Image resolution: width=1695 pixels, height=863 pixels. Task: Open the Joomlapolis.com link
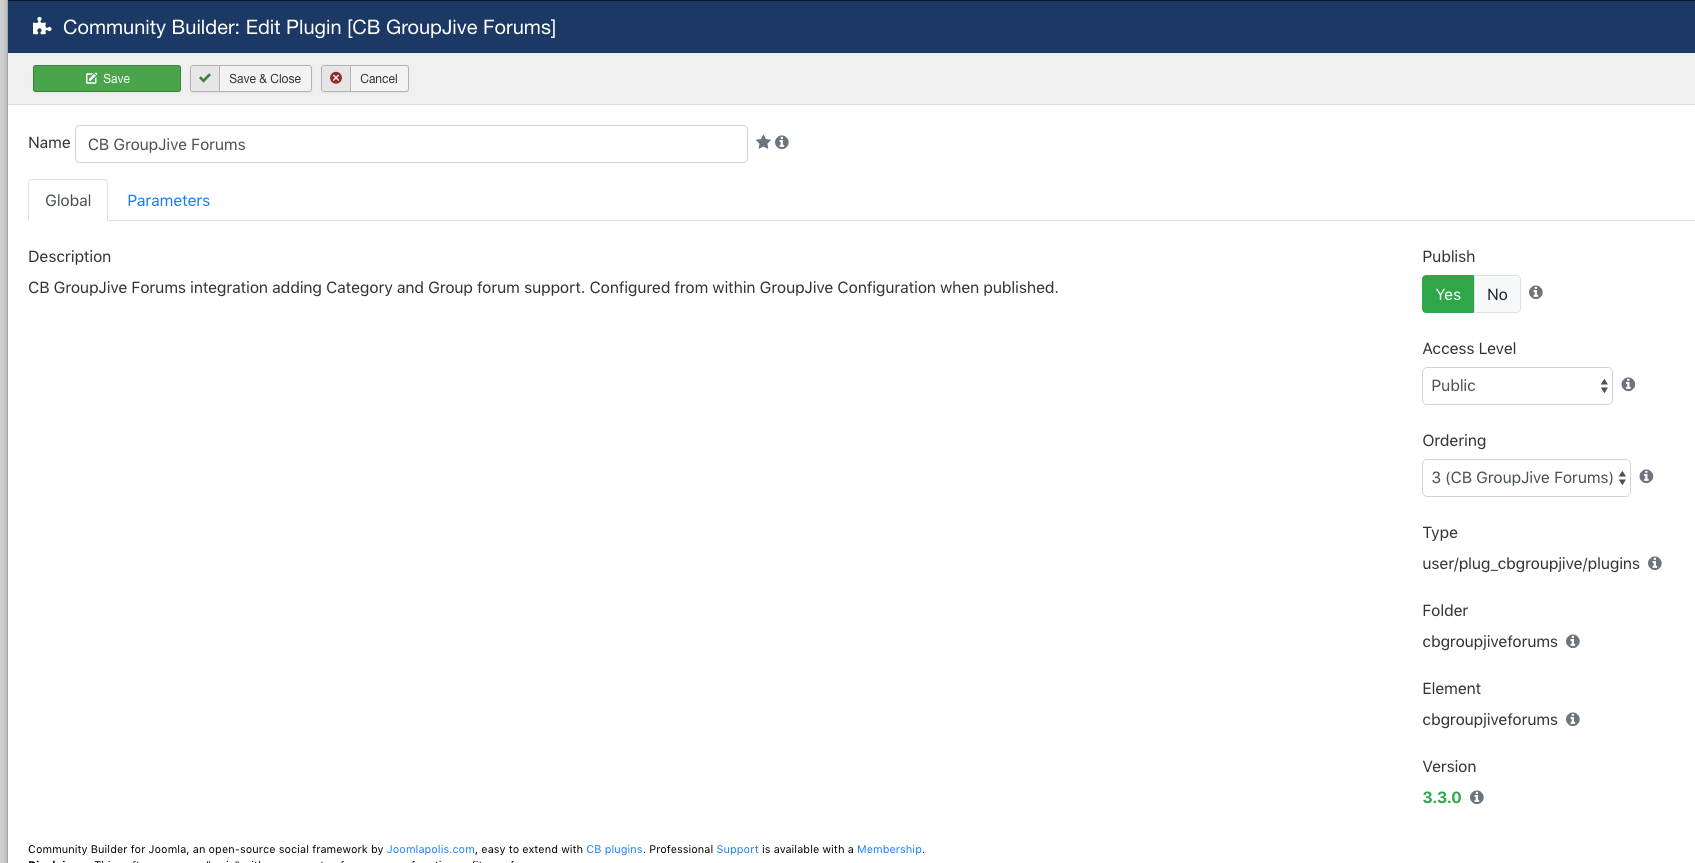tap(430, 849)
